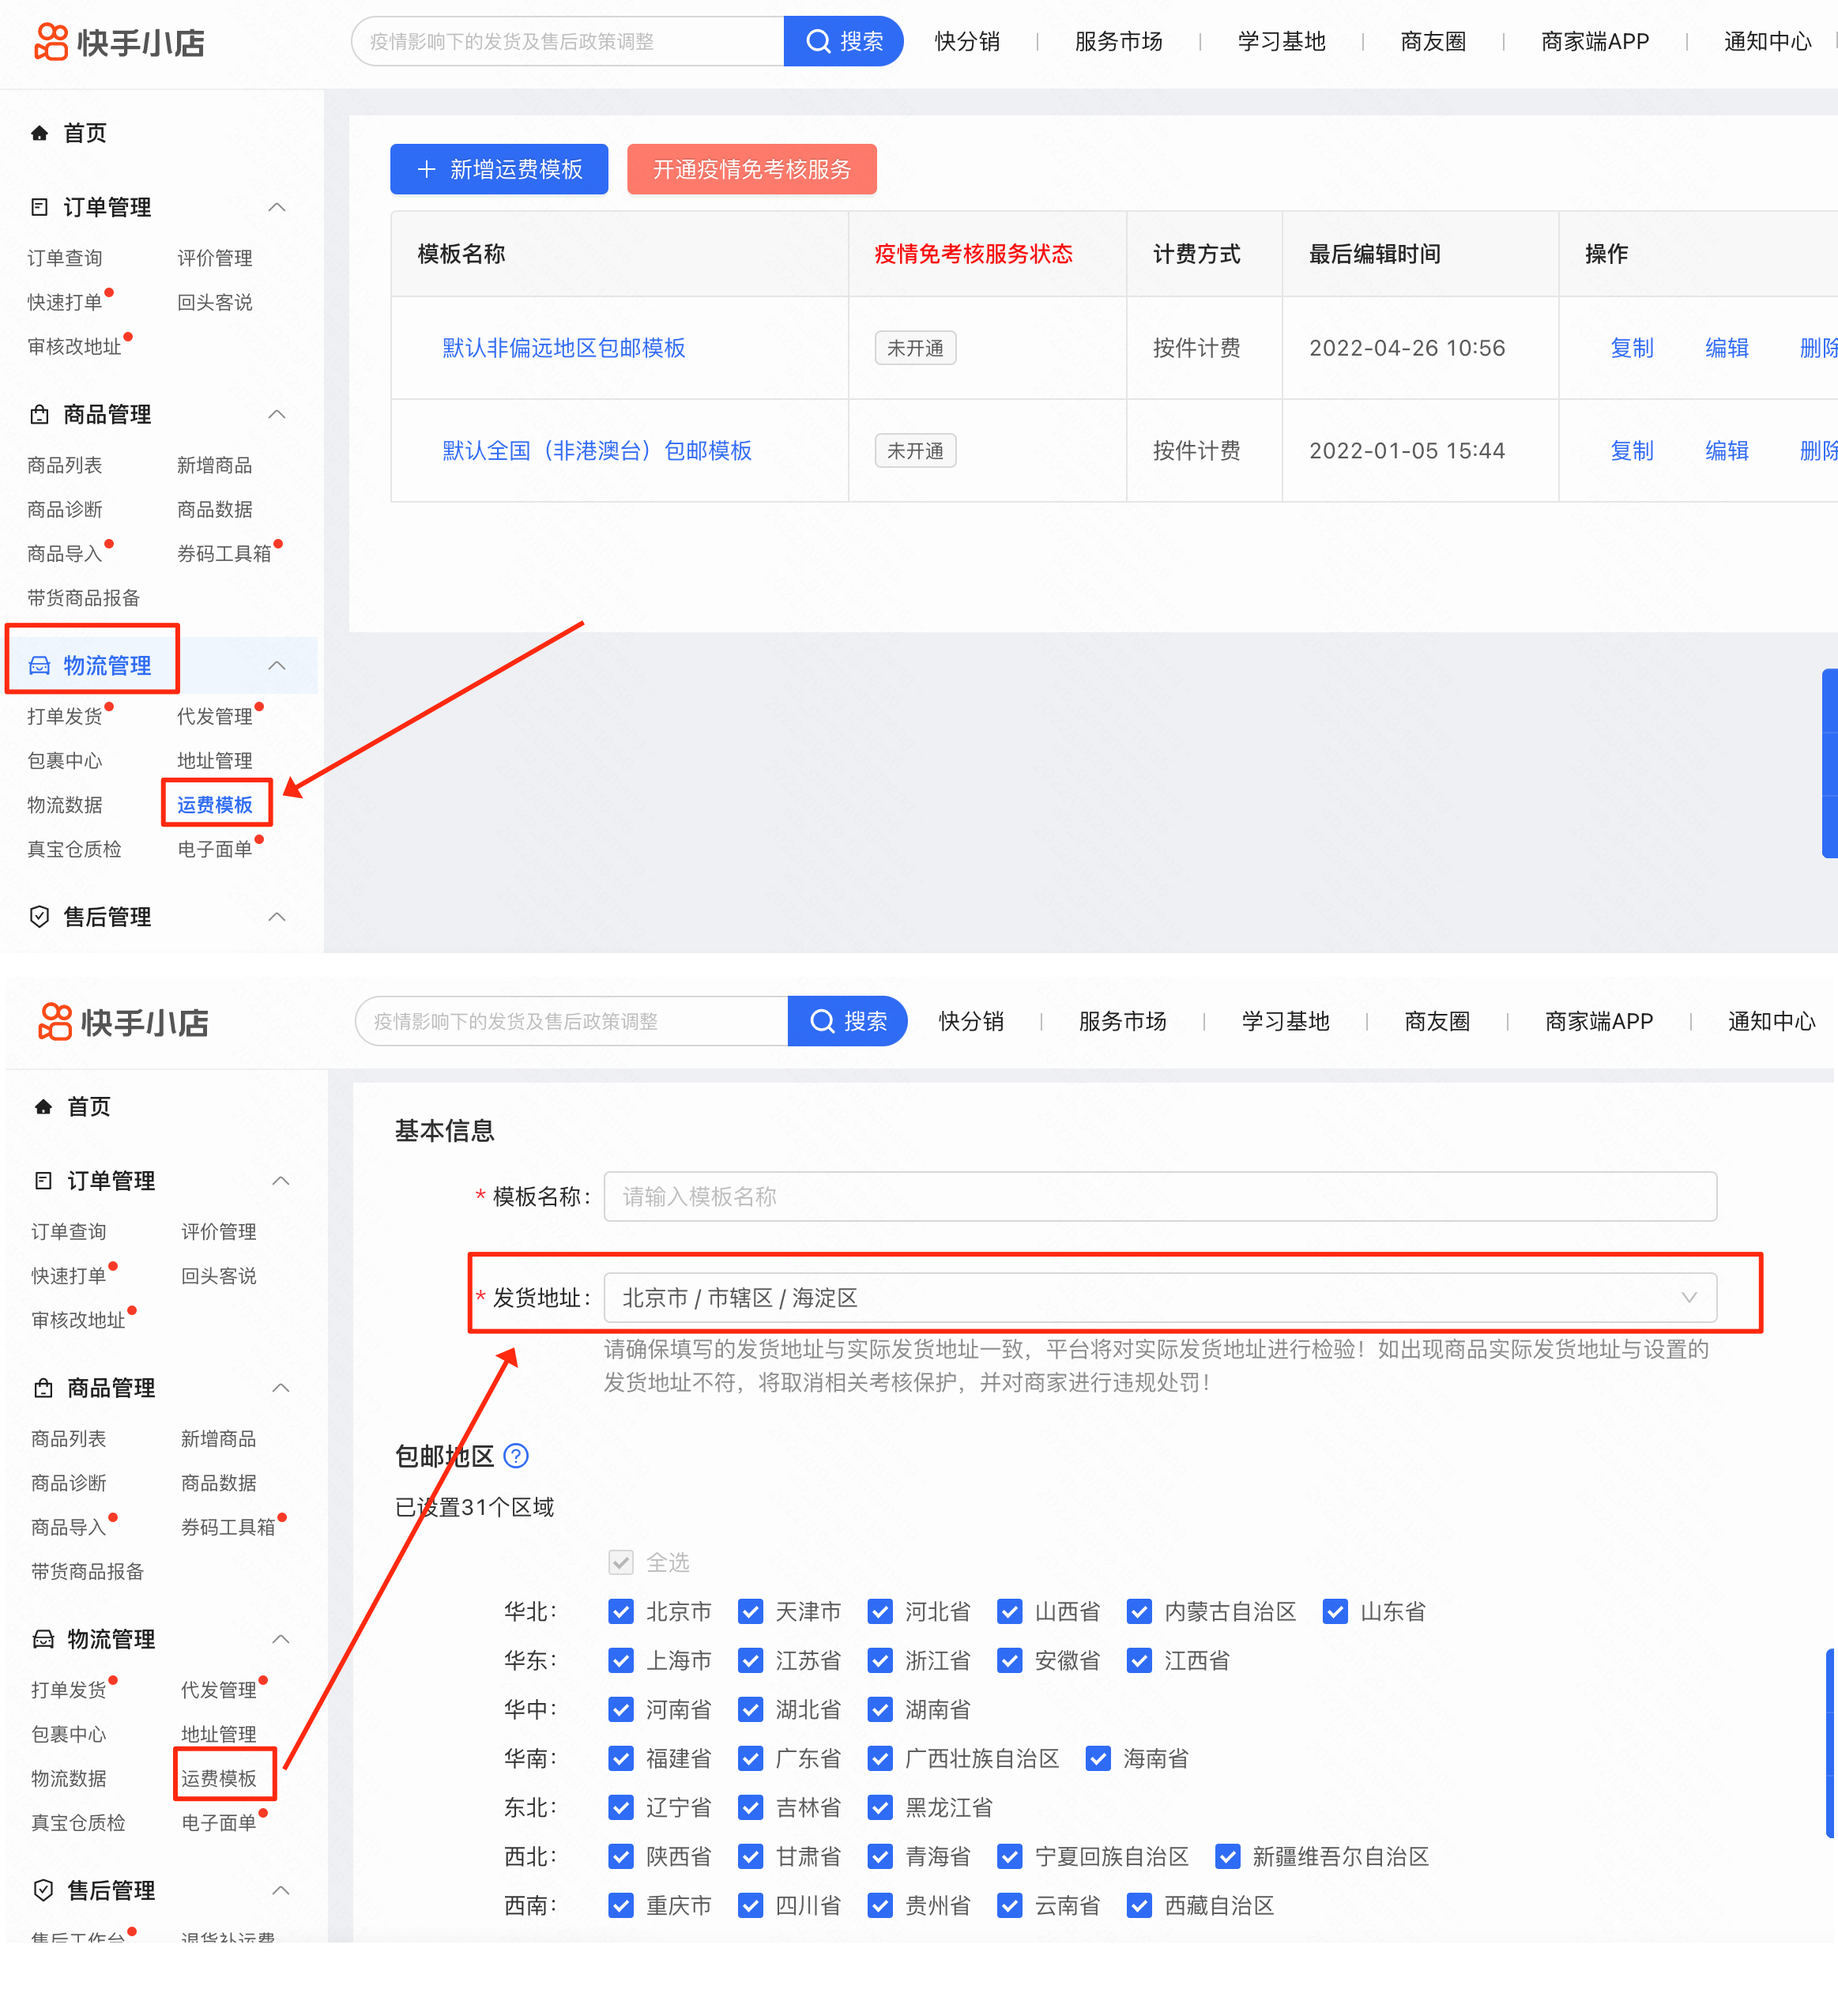Click the 物流管理 truck icon in the bottom sidebar

[x=43, y=1638]
